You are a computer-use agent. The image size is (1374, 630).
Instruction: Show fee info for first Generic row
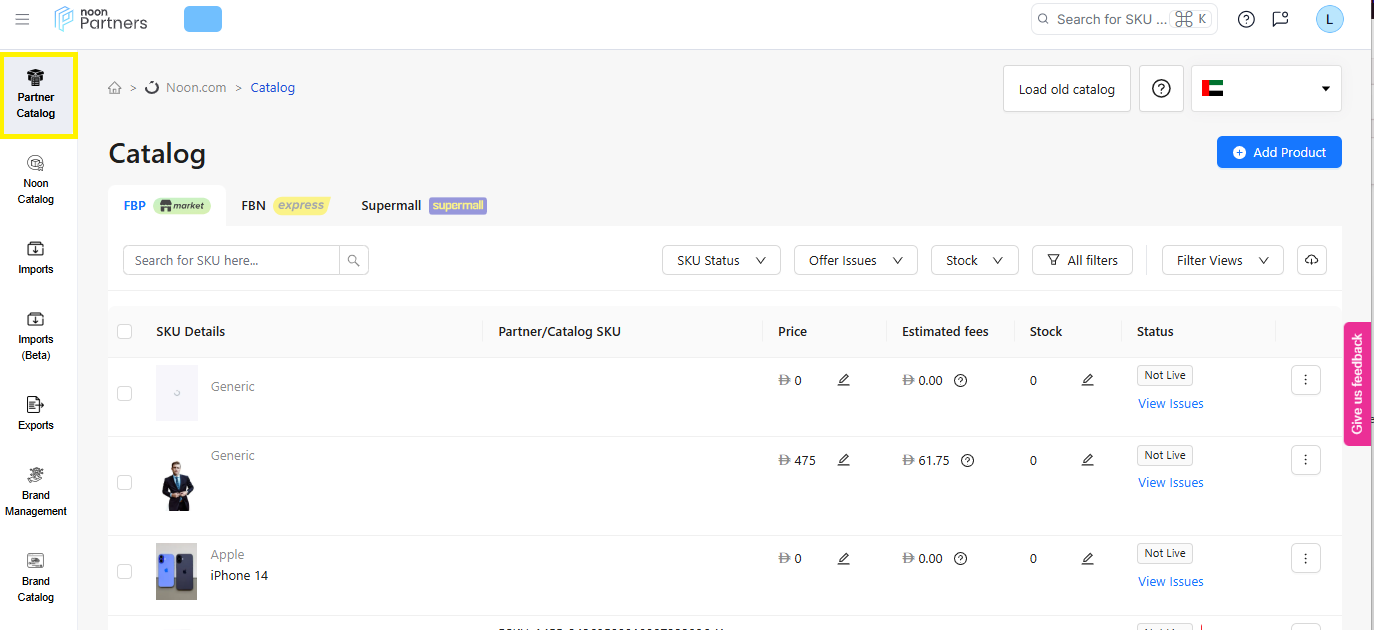960,380
